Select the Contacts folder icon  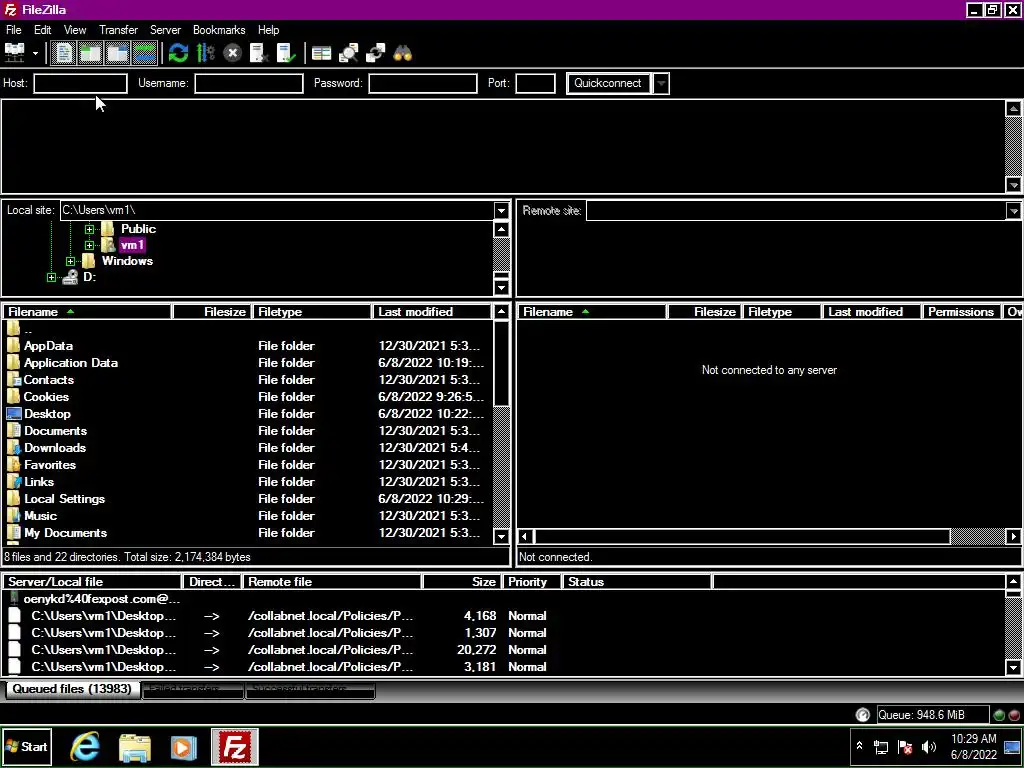tap(14, 380)
